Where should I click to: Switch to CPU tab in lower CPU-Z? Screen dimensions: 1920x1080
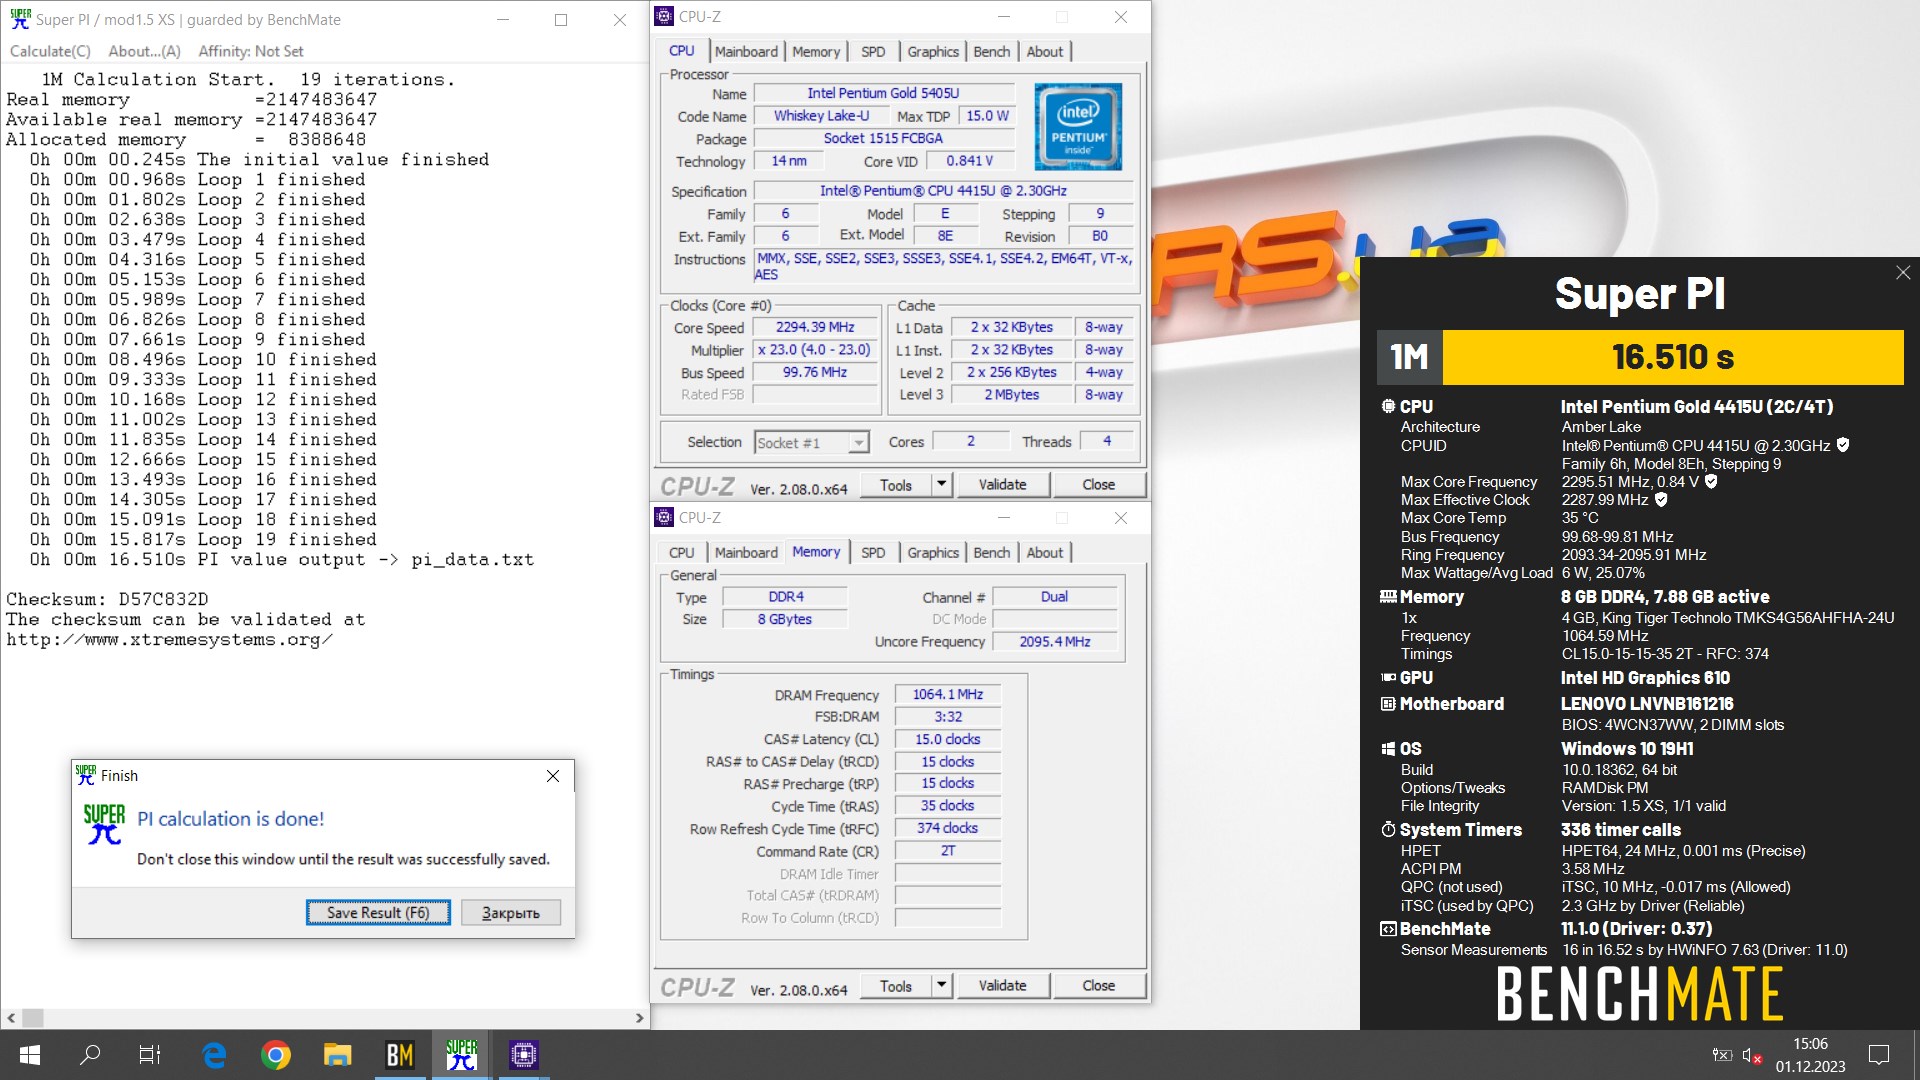tap(681, 552)
